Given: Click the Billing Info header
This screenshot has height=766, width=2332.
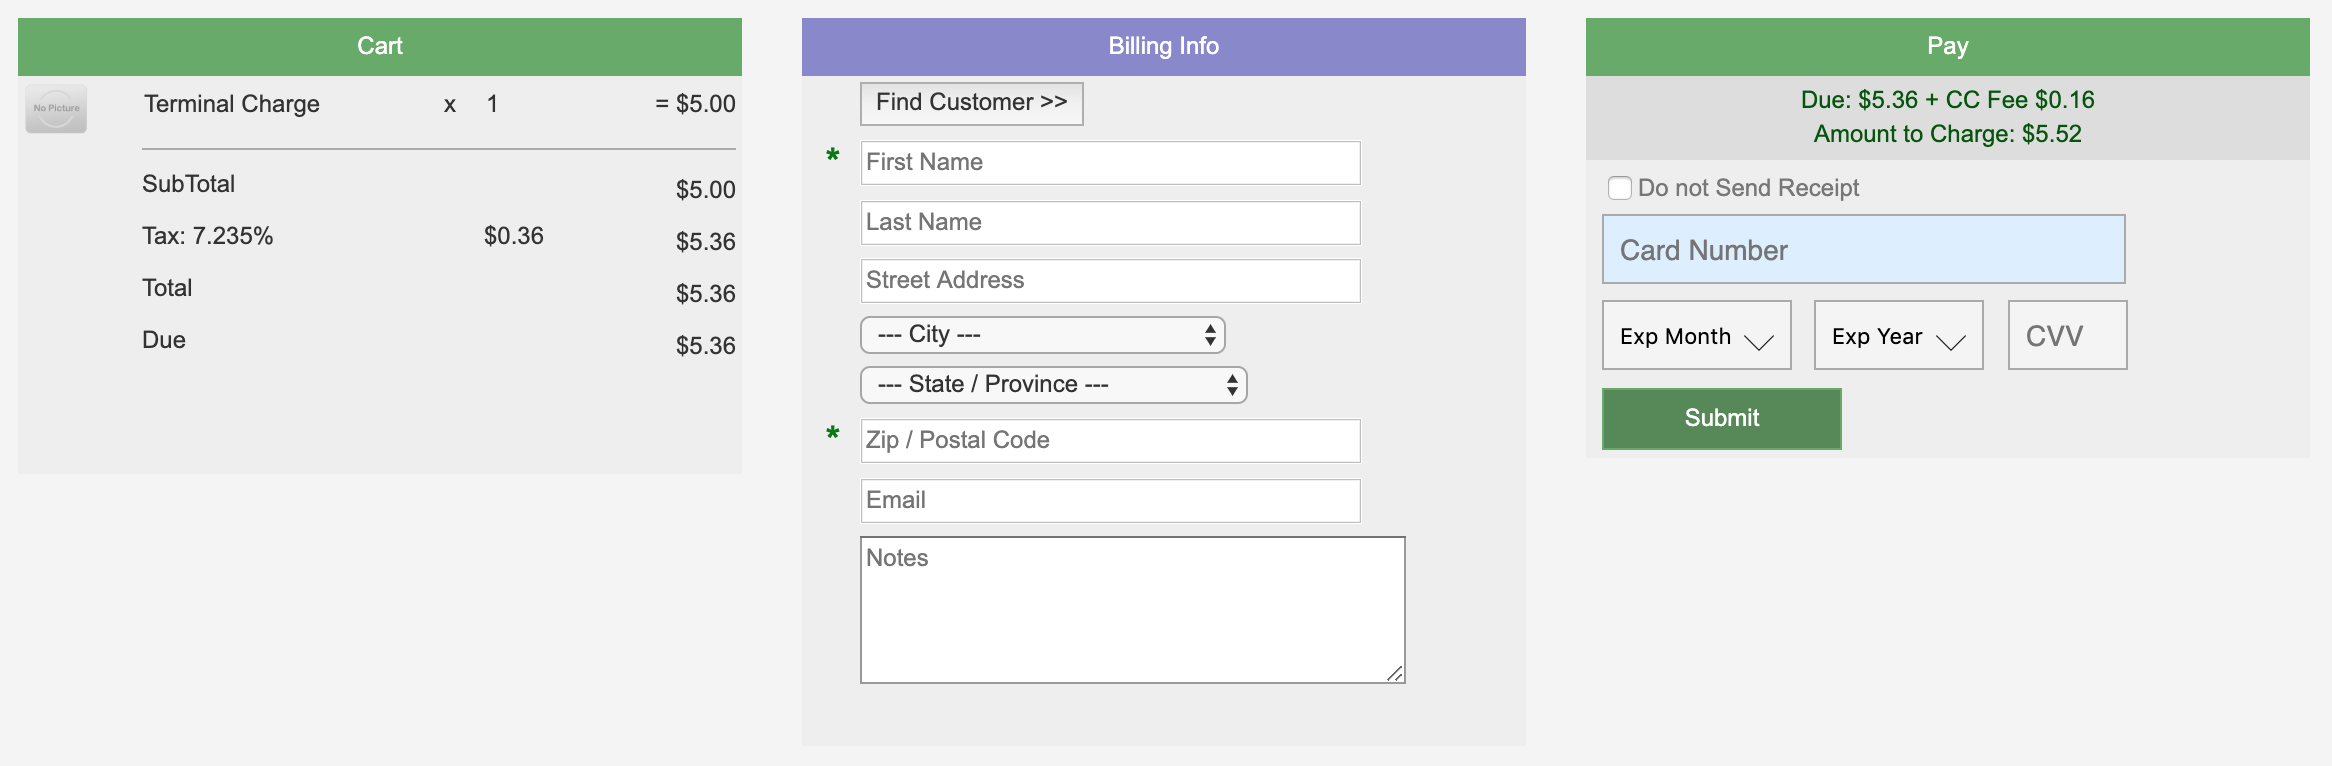Looking at the screenshot, I should point(1163,46).
